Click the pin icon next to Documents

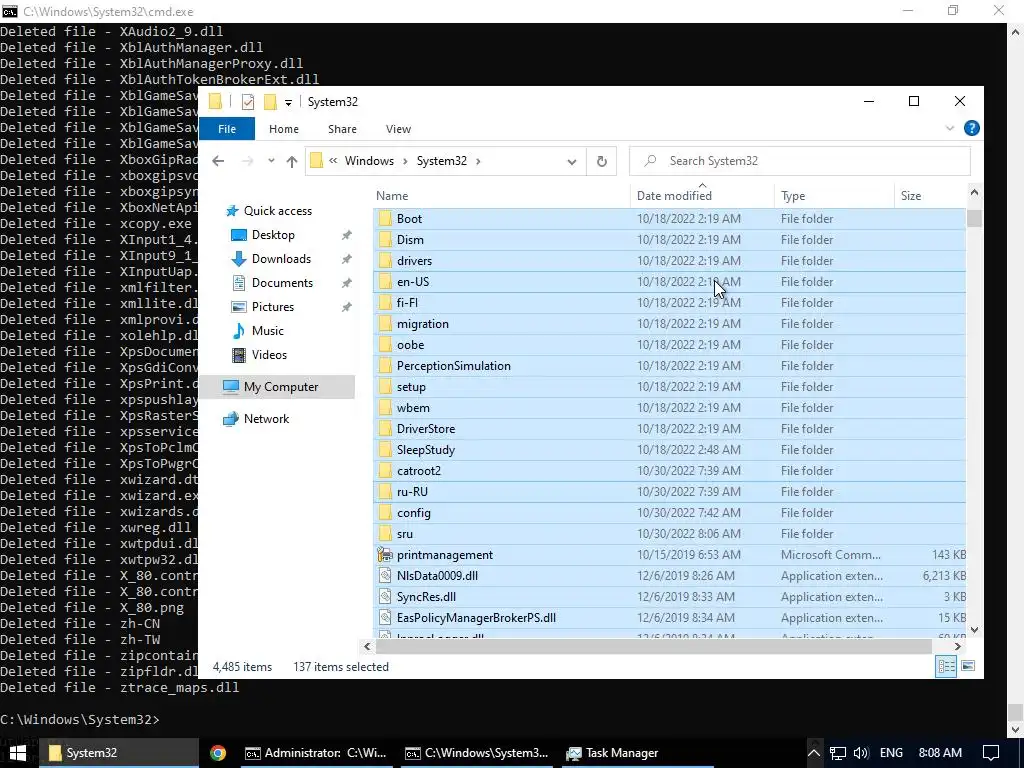tap(347, 283)
